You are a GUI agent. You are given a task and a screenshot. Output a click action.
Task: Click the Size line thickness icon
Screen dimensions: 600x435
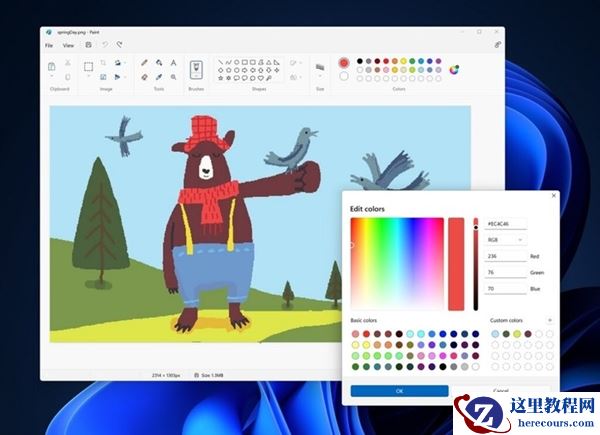coord(320,67)
